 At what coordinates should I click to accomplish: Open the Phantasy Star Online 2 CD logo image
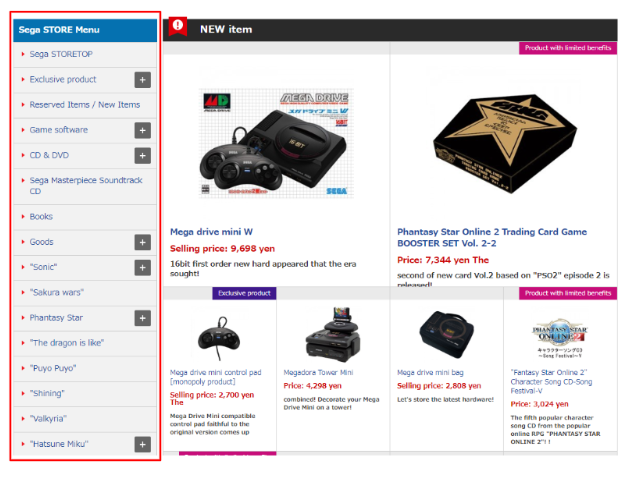click(x=560, y=338)
